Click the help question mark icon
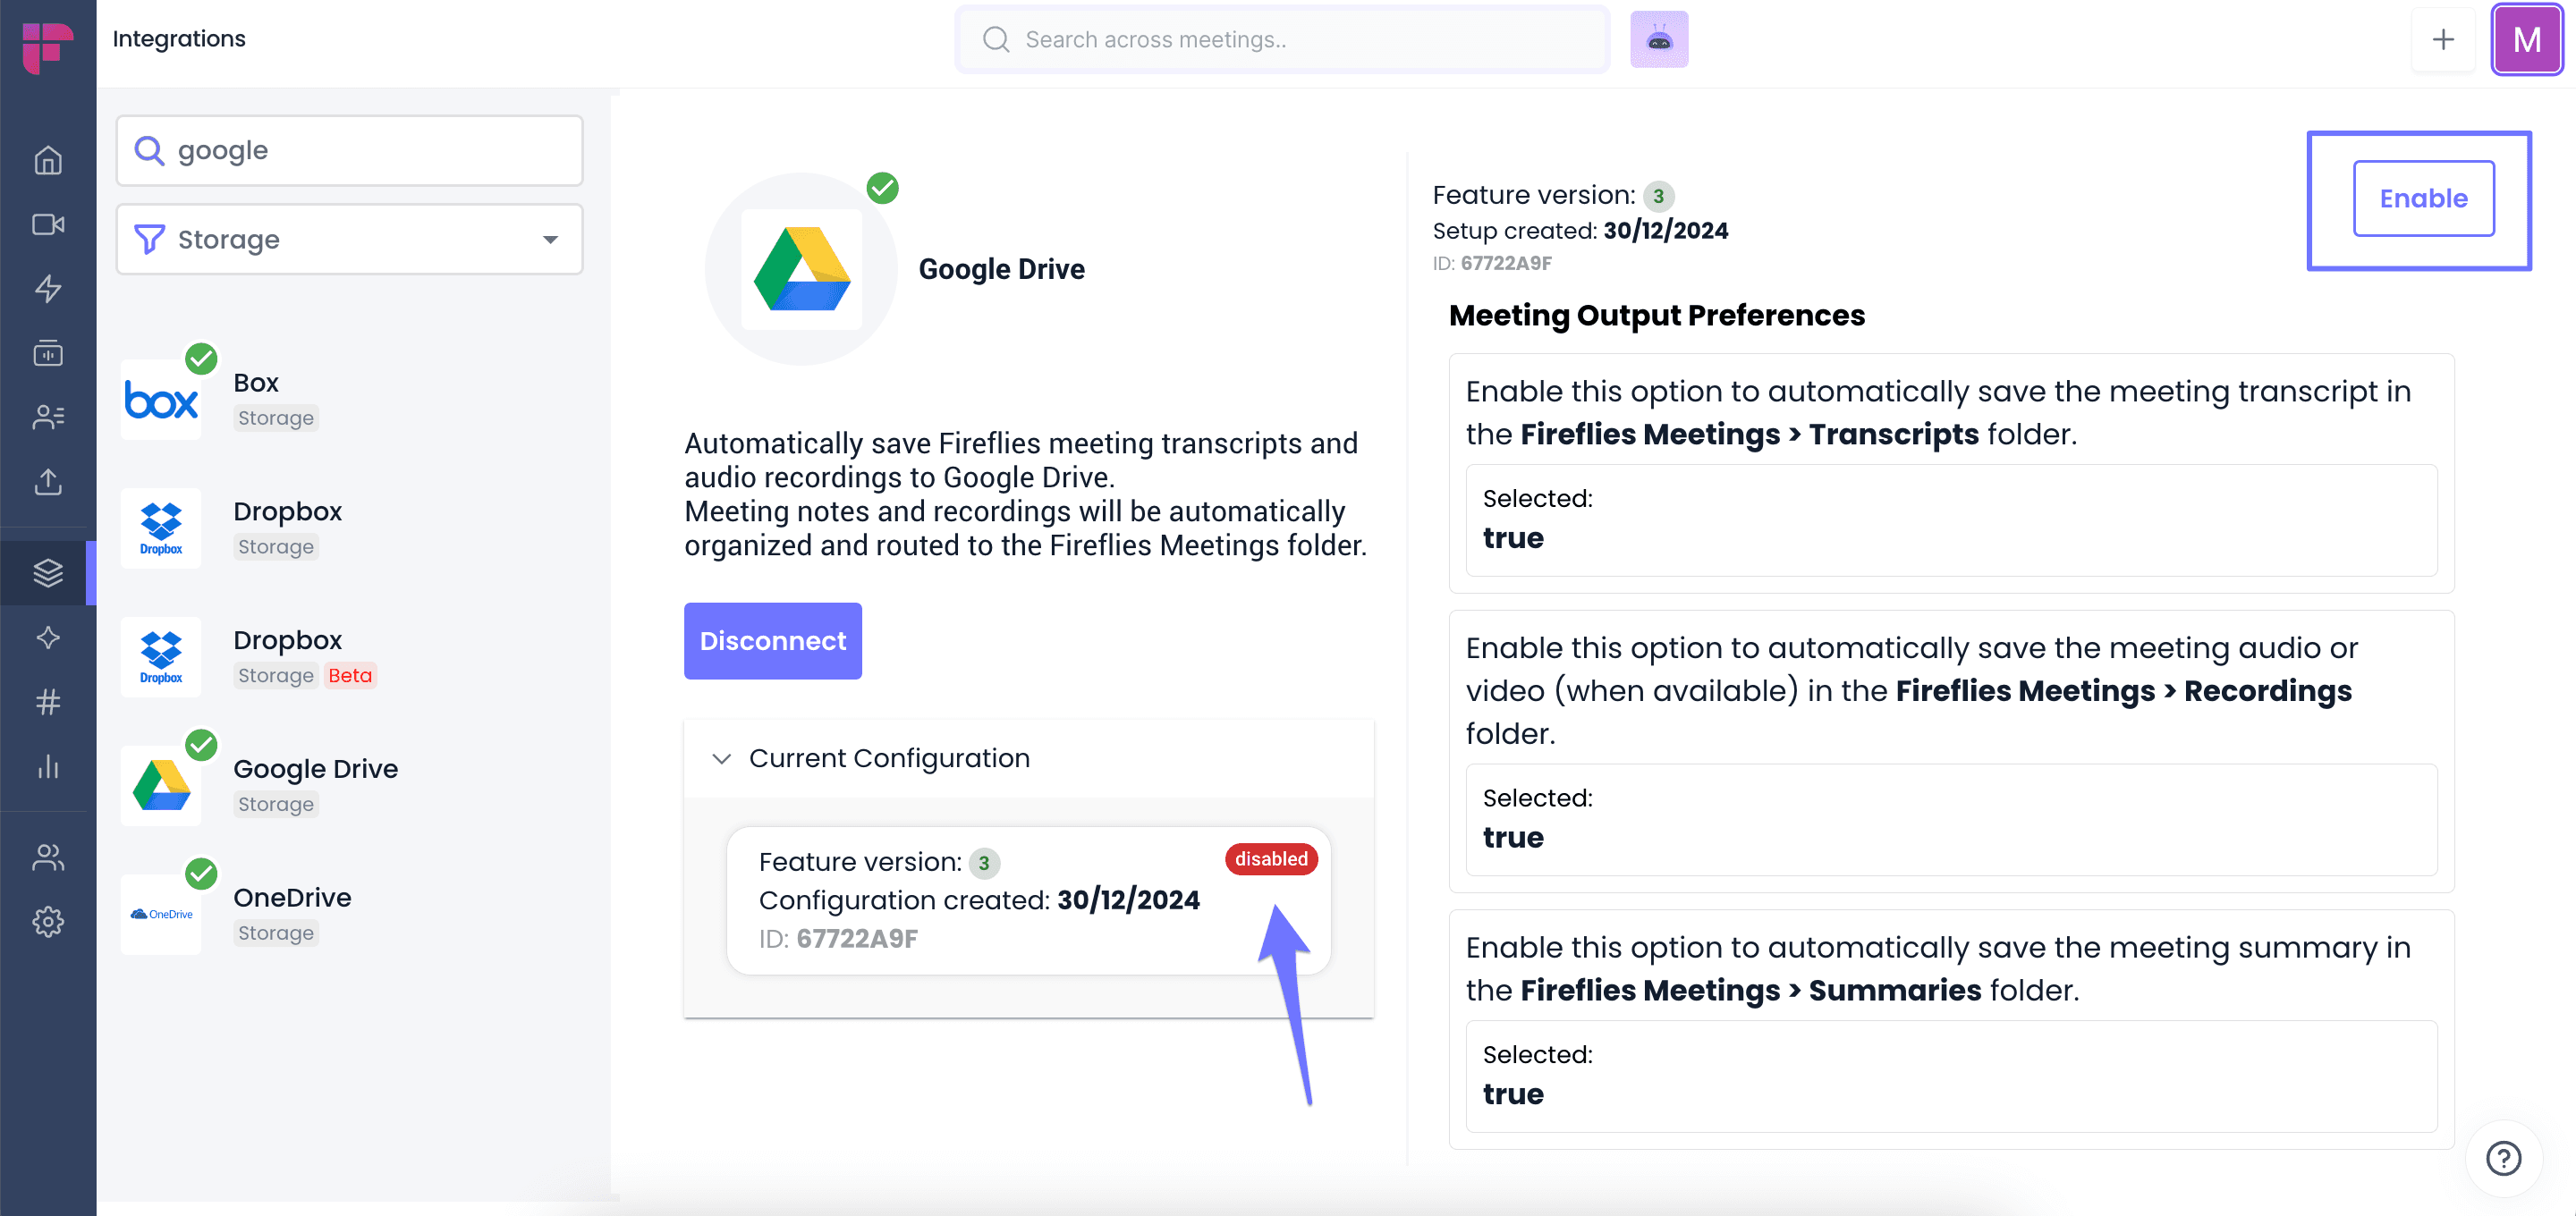 tap(2503, 1159)
